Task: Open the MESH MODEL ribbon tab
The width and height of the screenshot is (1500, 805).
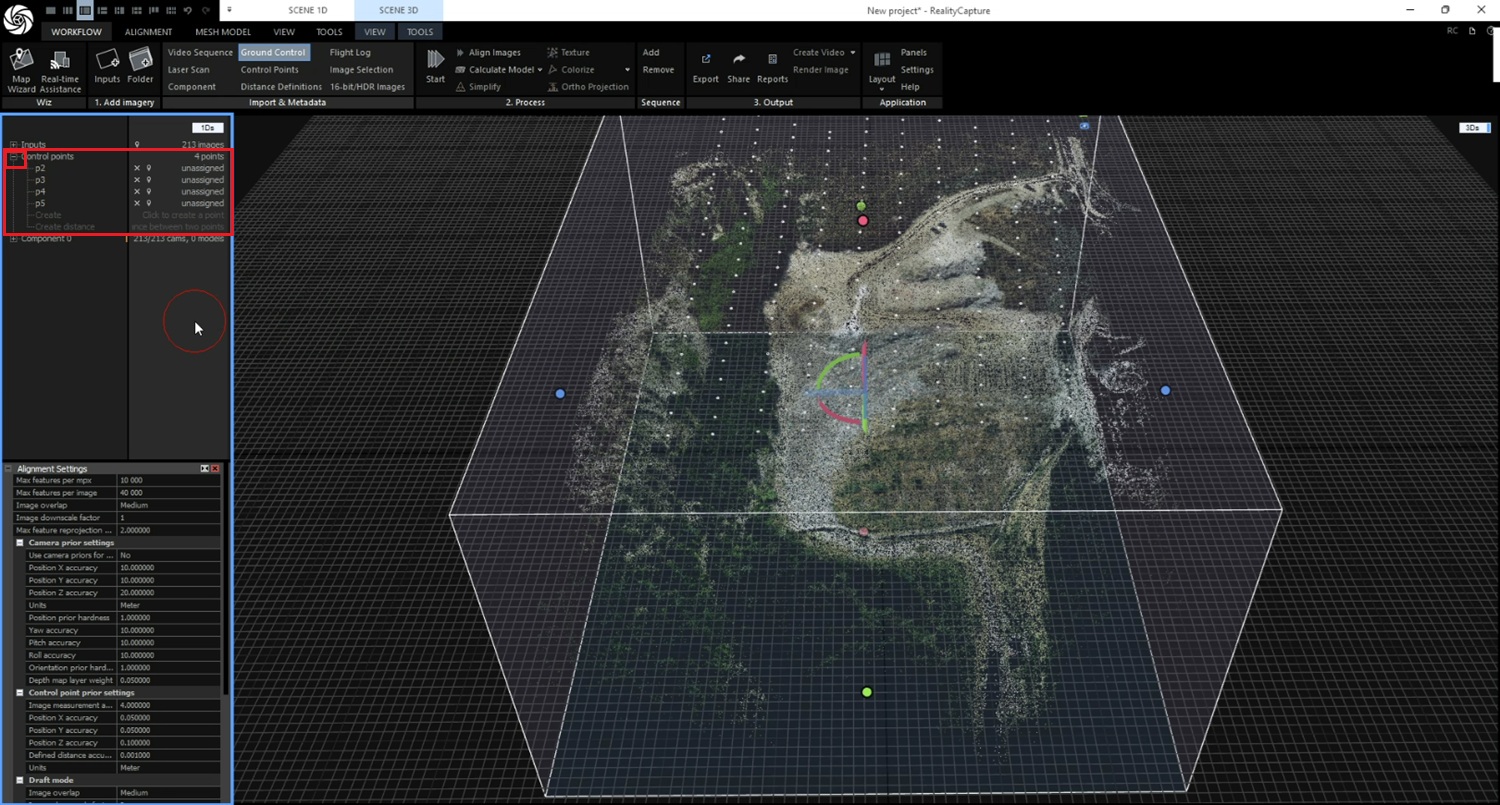Action: [x=223, y=32]
